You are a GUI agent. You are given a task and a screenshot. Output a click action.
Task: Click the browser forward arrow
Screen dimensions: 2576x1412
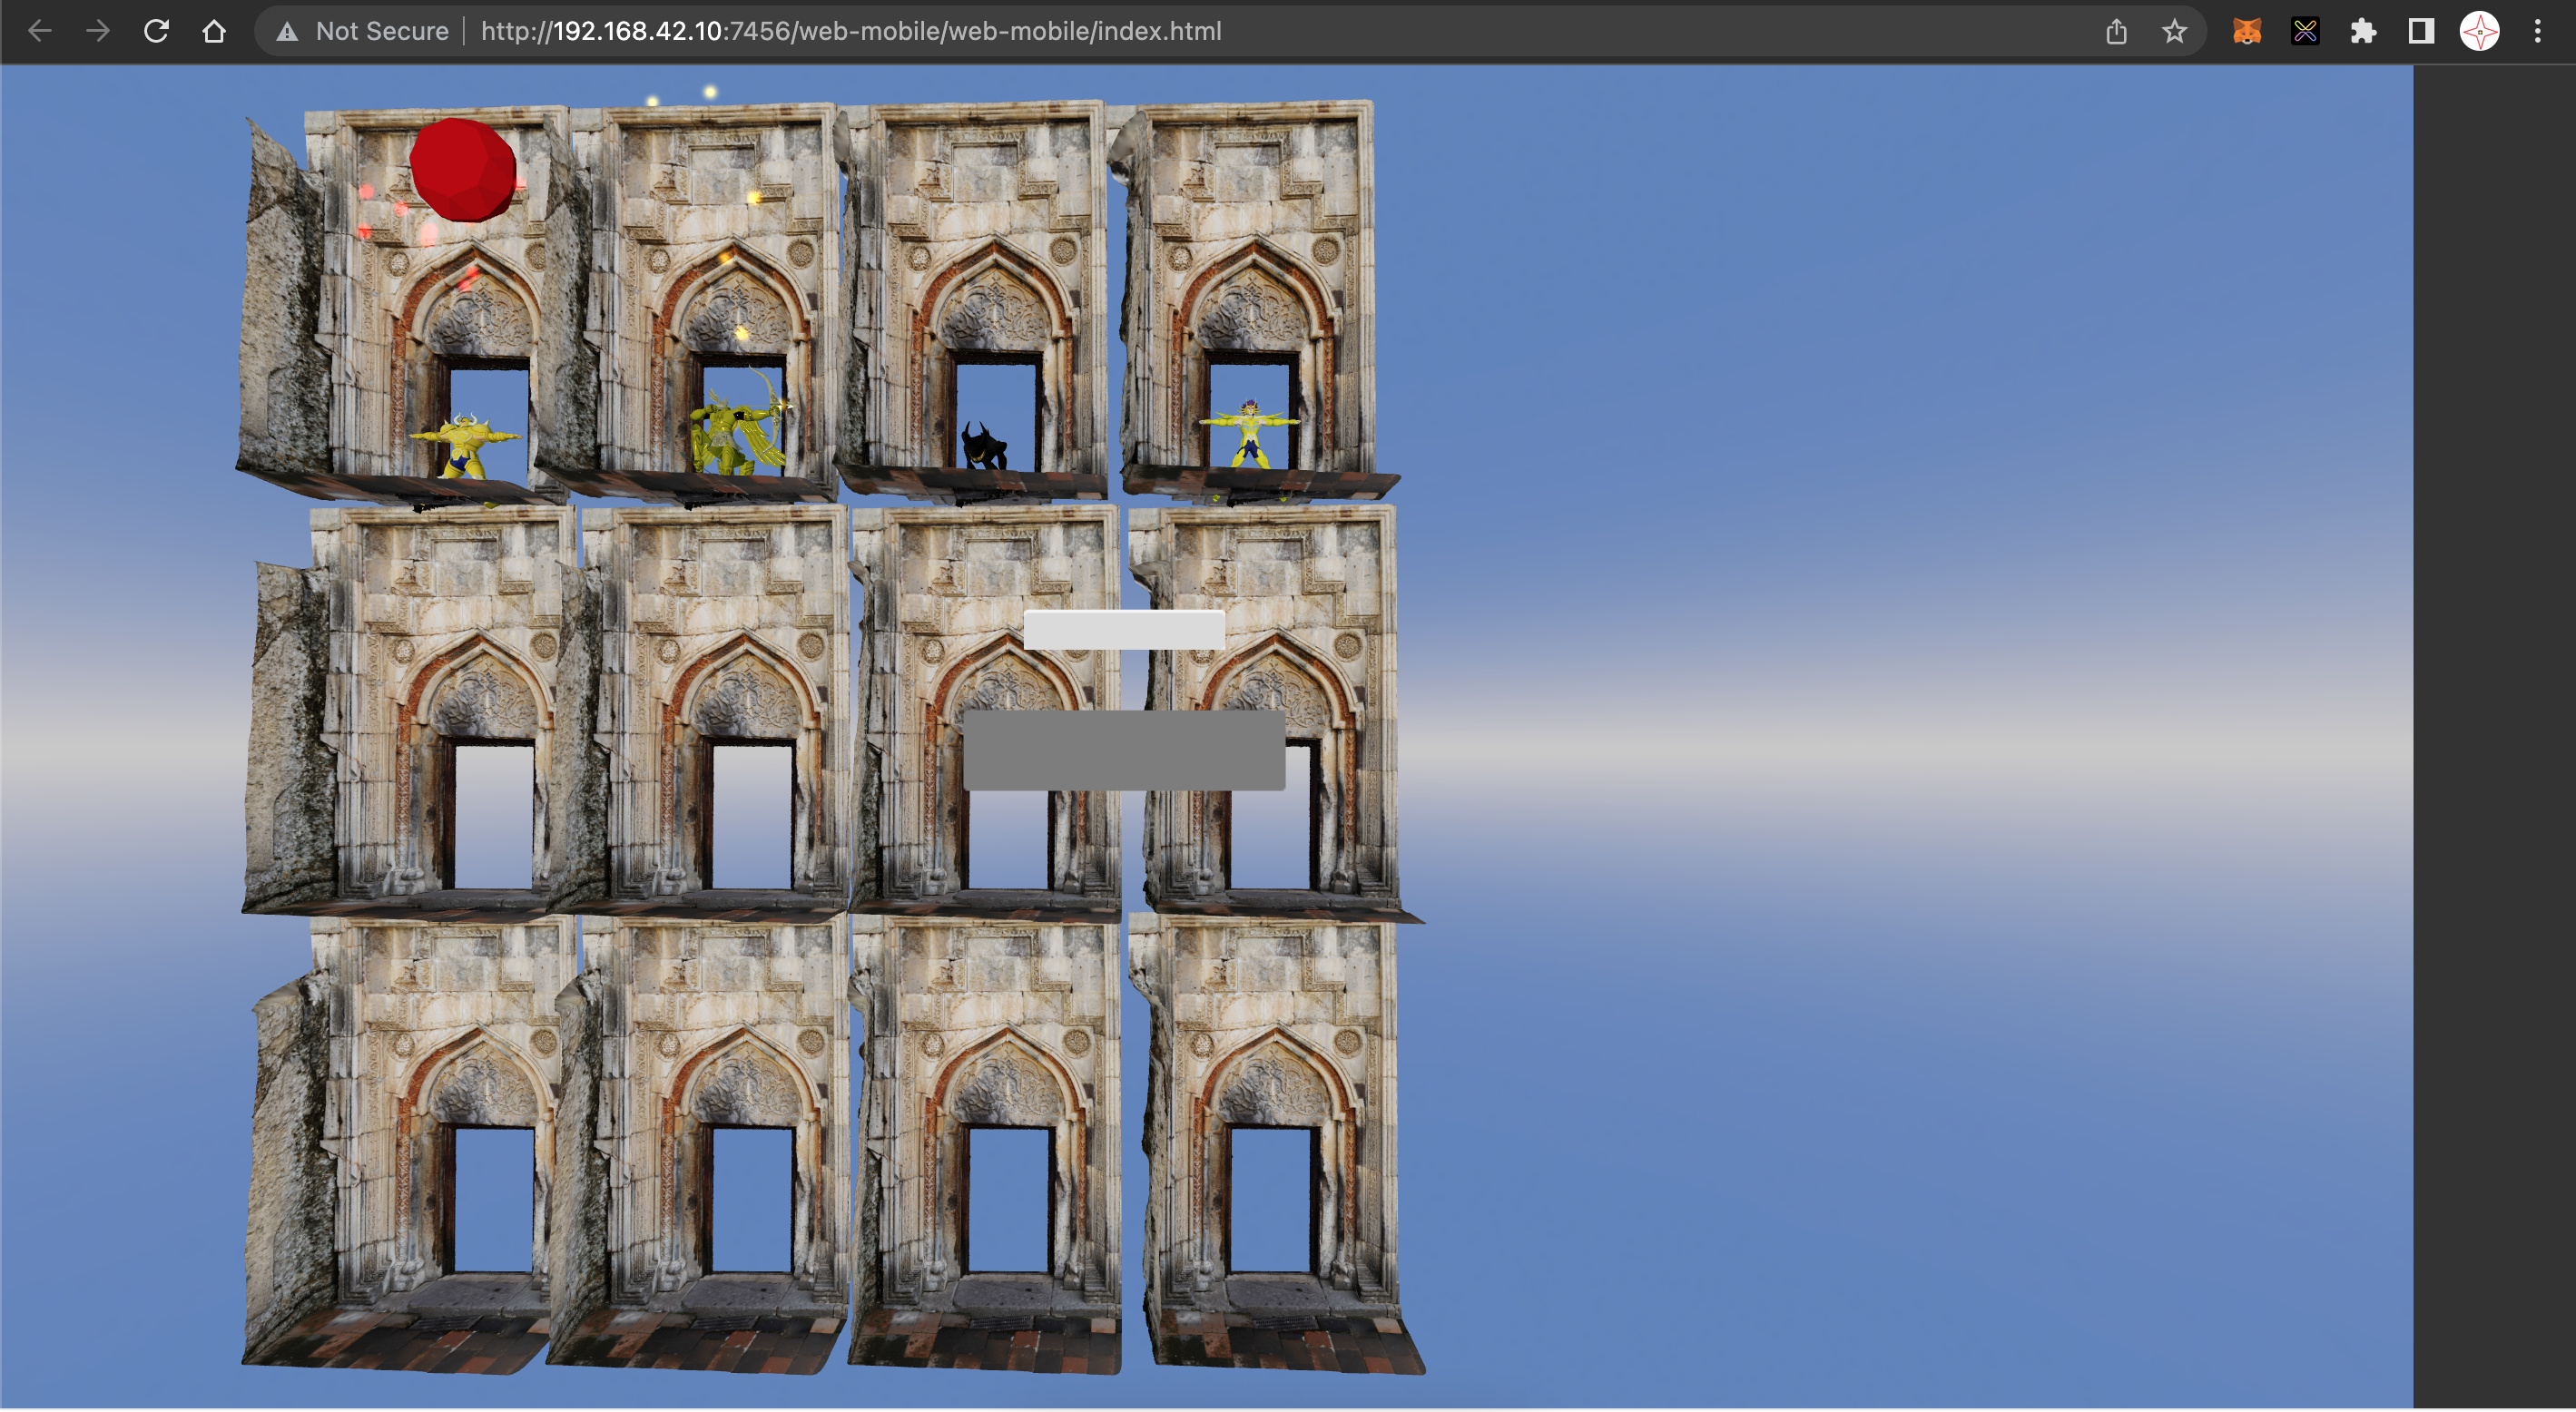point(98,31)
